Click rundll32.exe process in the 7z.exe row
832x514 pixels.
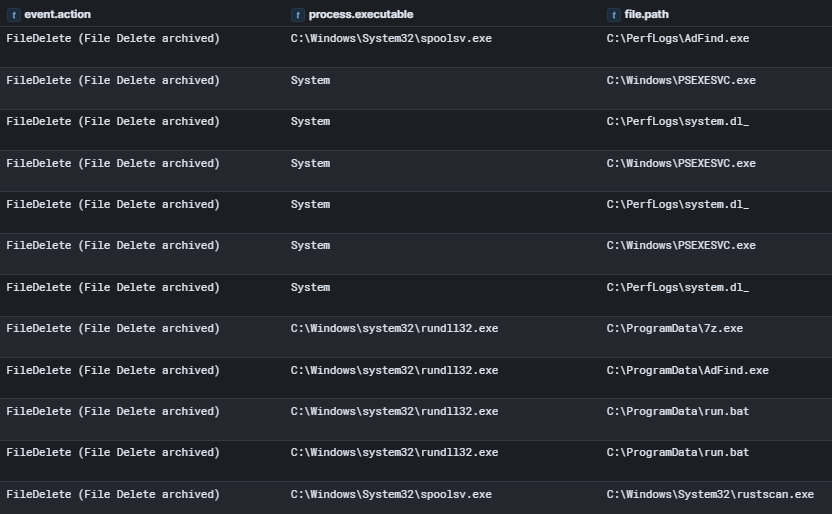tap(394, 328)
